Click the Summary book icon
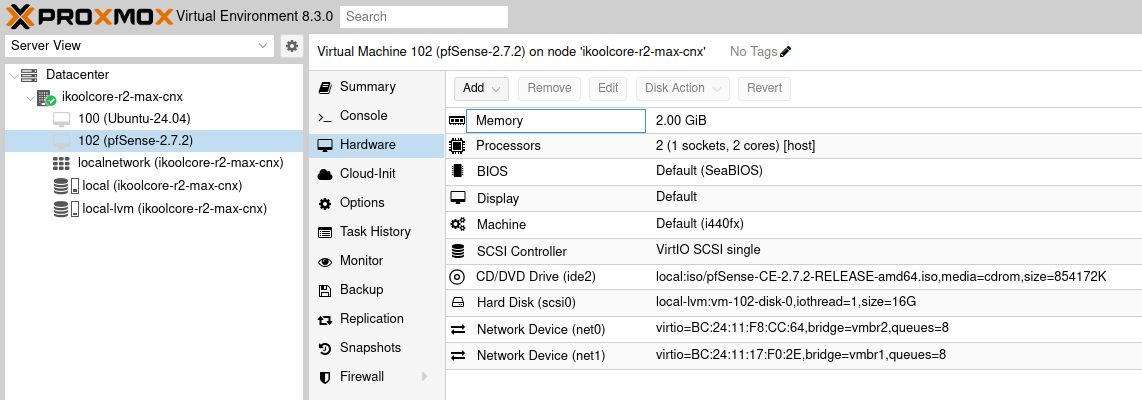1142x400 pixels. point(326,87)
